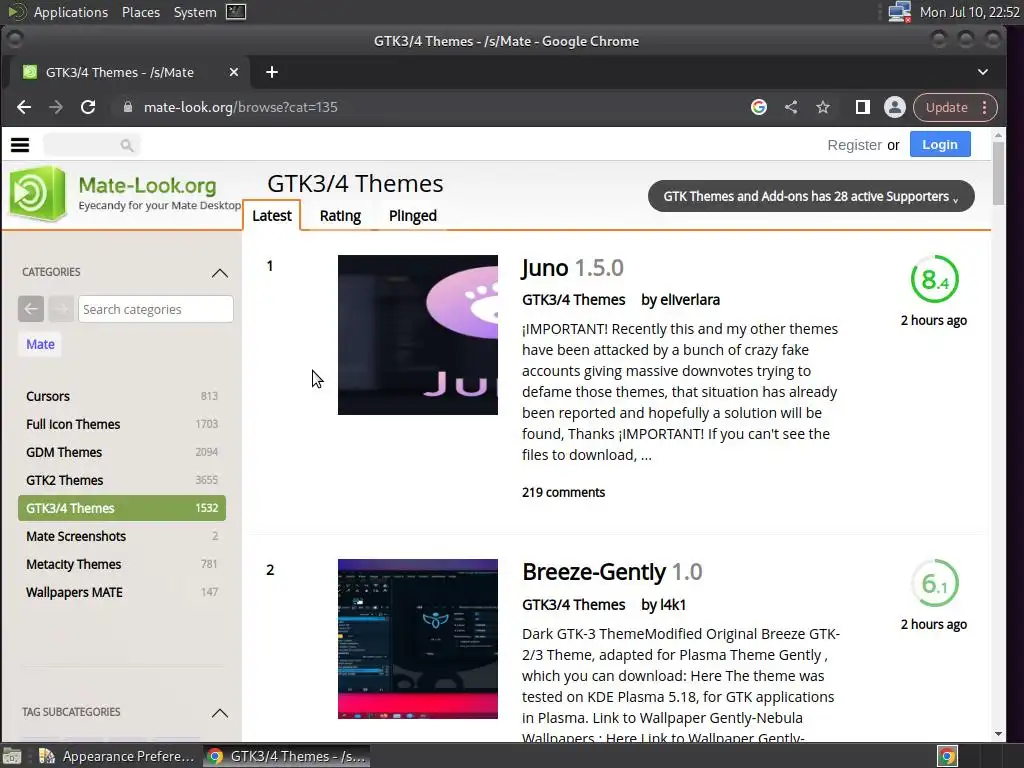Select the GTK2 Themes category
Screen dimensions: 1024x768
click(x=122, y=480)
